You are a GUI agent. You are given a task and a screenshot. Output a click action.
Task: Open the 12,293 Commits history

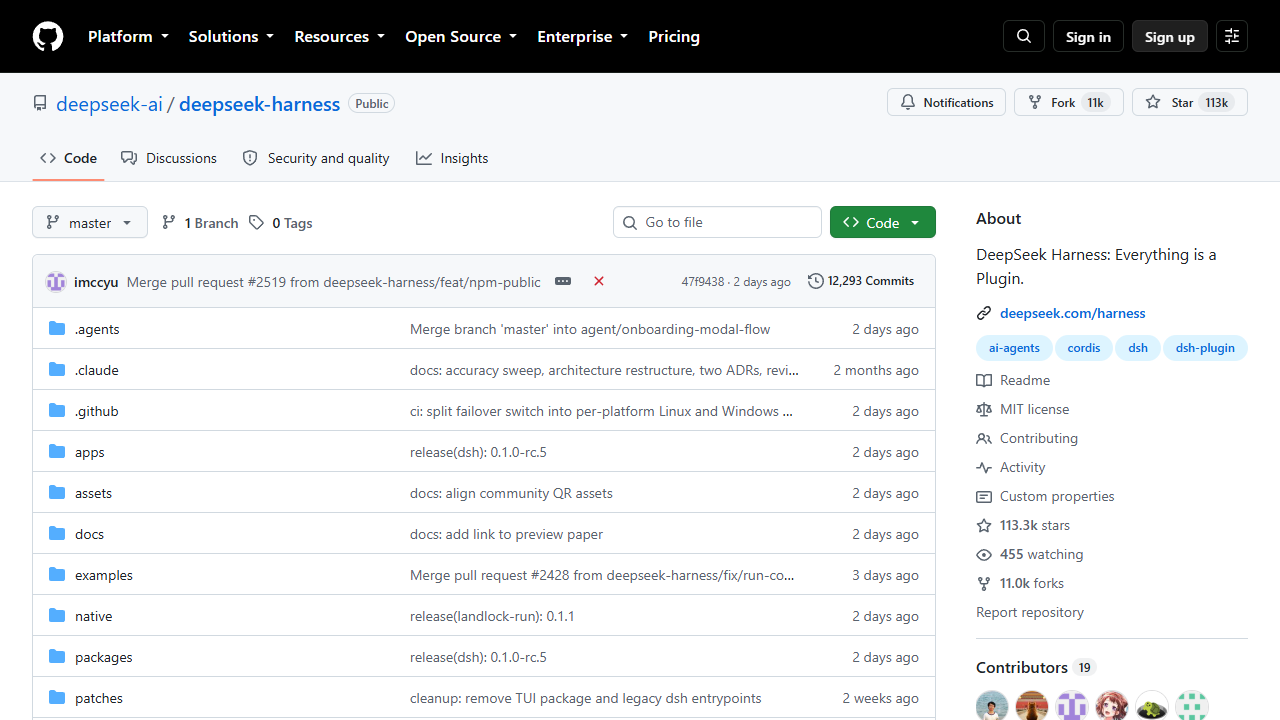pyautogui.click(x=861, y=281)
